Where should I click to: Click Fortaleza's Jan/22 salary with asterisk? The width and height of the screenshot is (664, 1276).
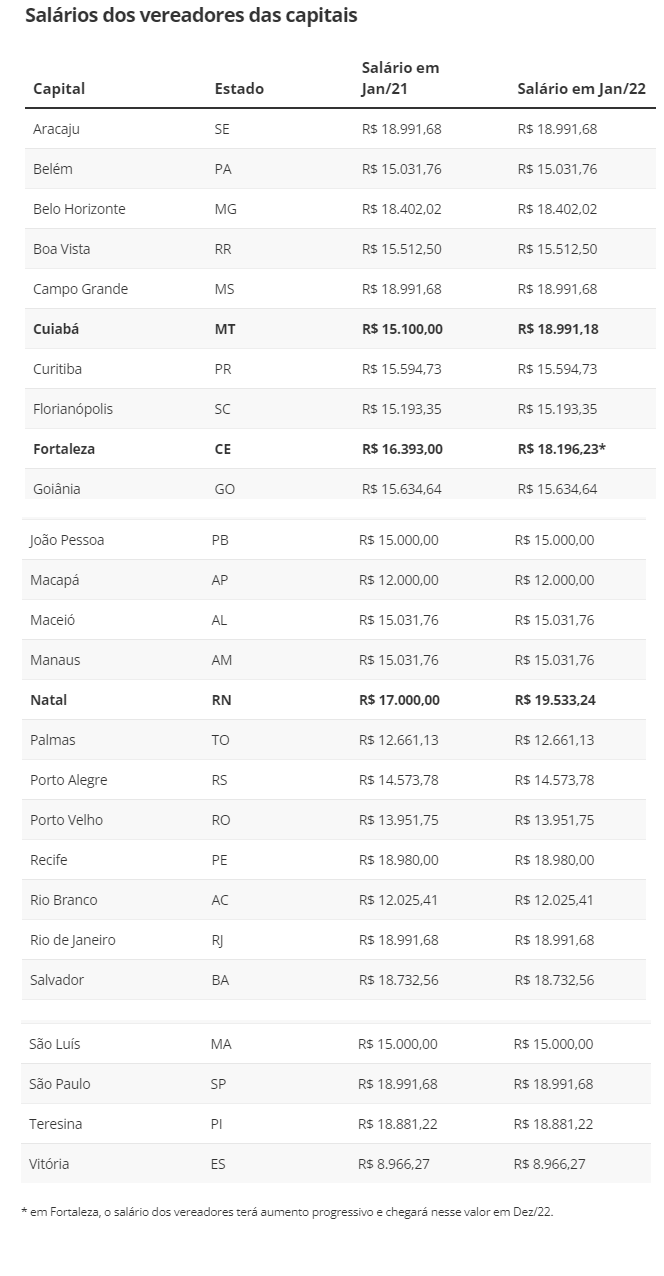pos(561,449)
